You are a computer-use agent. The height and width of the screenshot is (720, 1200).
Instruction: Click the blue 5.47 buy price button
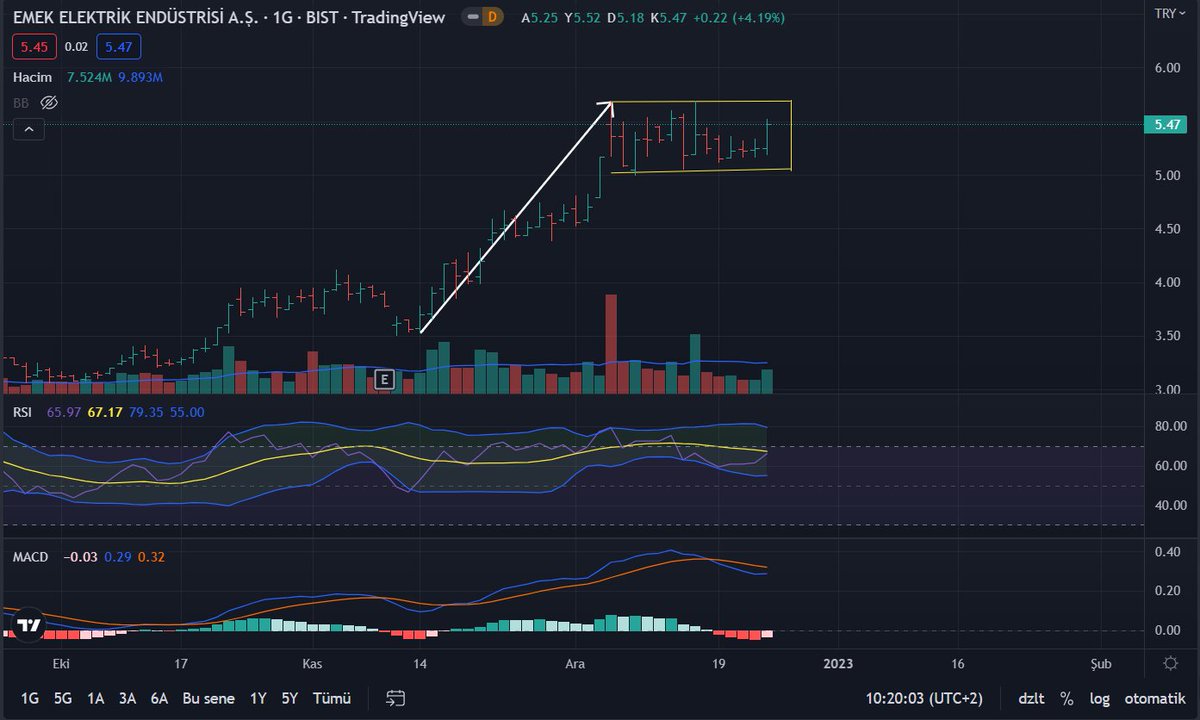(x=119, y=46)
